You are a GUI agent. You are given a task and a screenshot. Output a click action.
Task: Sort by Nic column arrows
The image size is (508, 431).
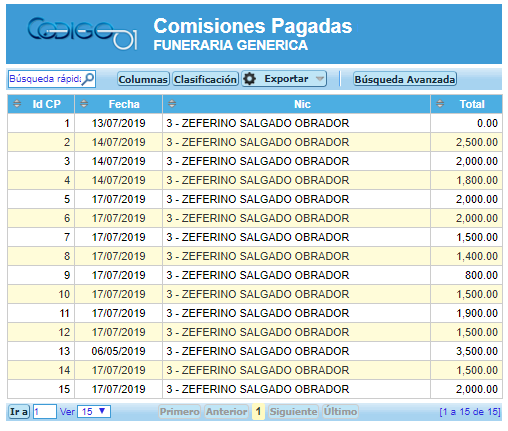[x=172, y=104]
